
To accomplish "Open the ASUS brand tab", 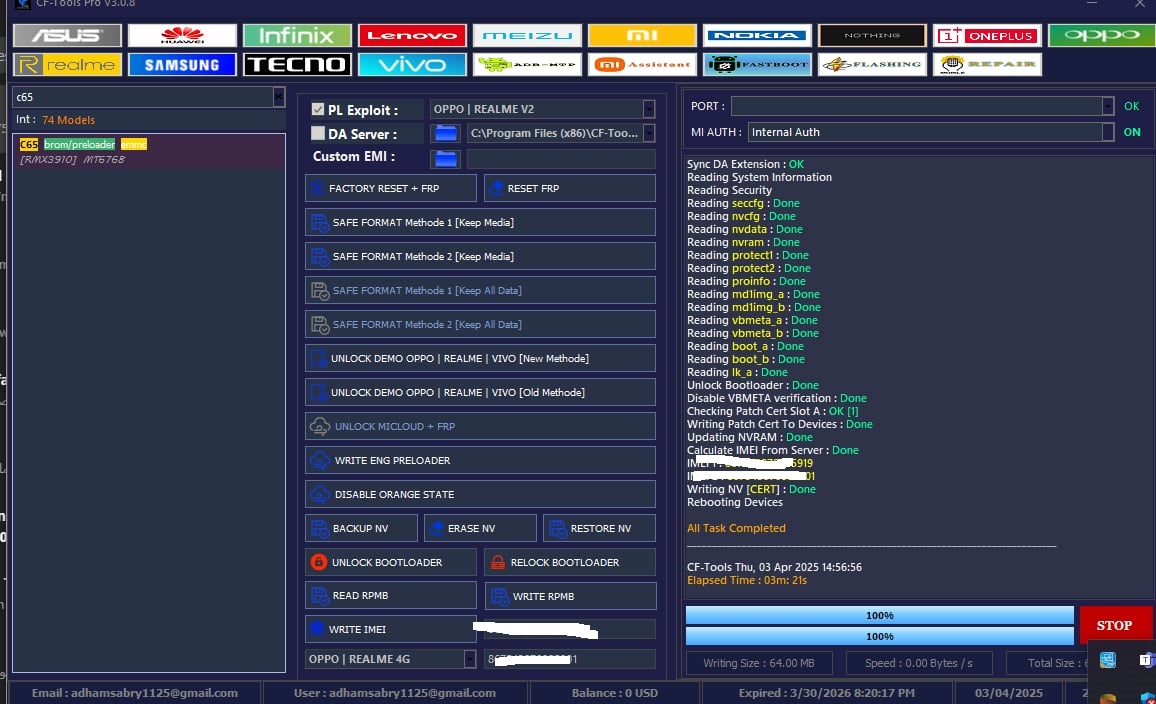I will 67,35.
